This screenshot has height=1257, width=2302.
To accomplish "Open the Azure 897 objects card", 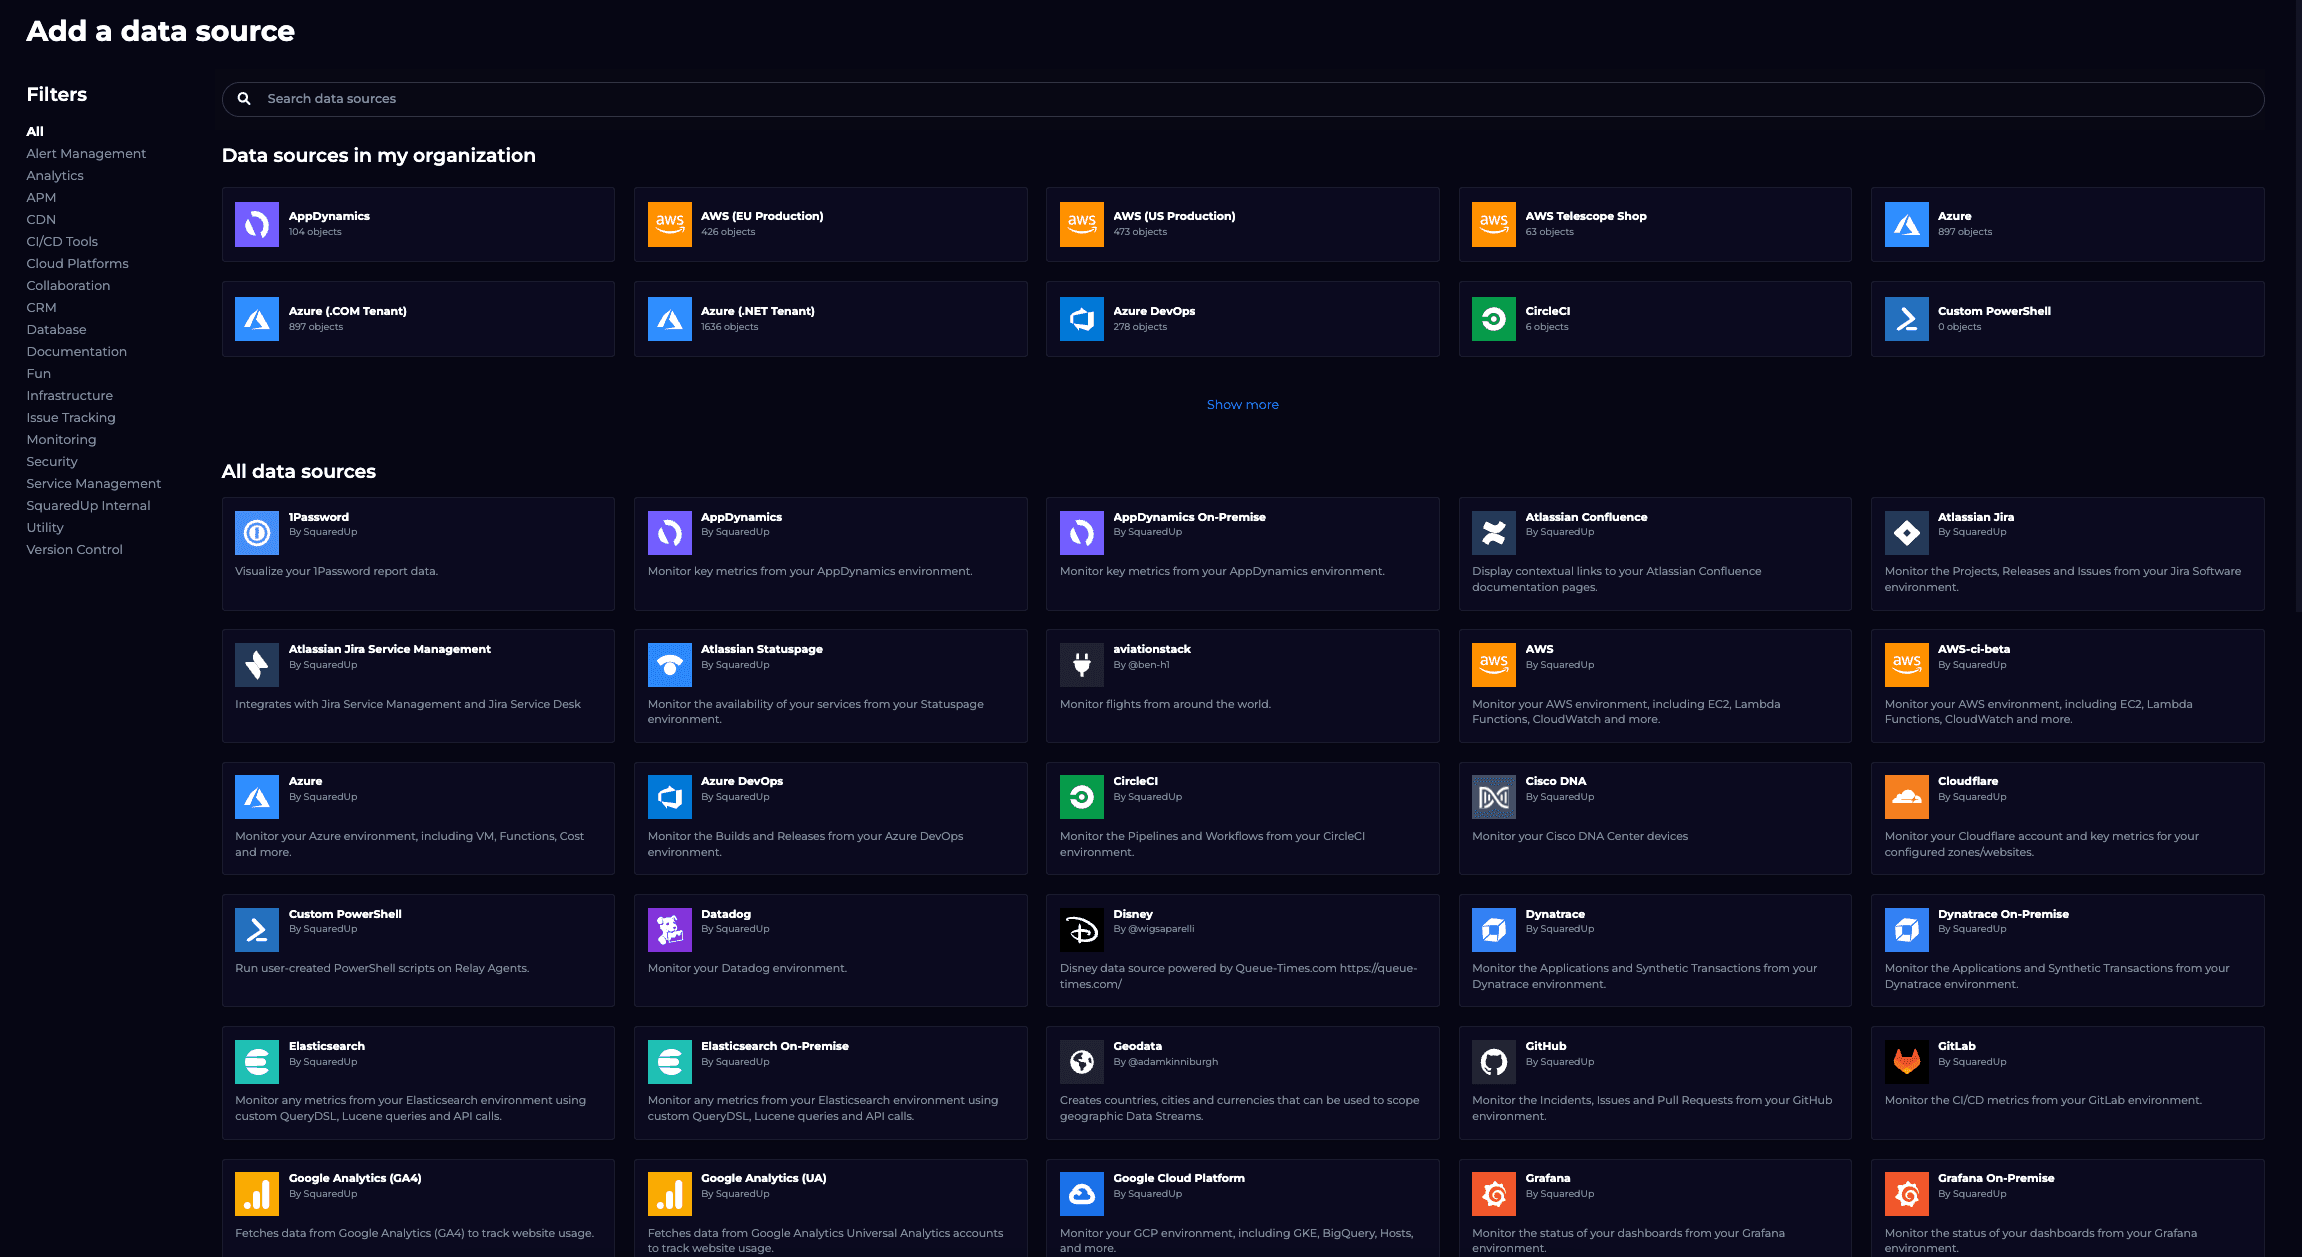I will pyautogui.click(x=2067, y=224).
